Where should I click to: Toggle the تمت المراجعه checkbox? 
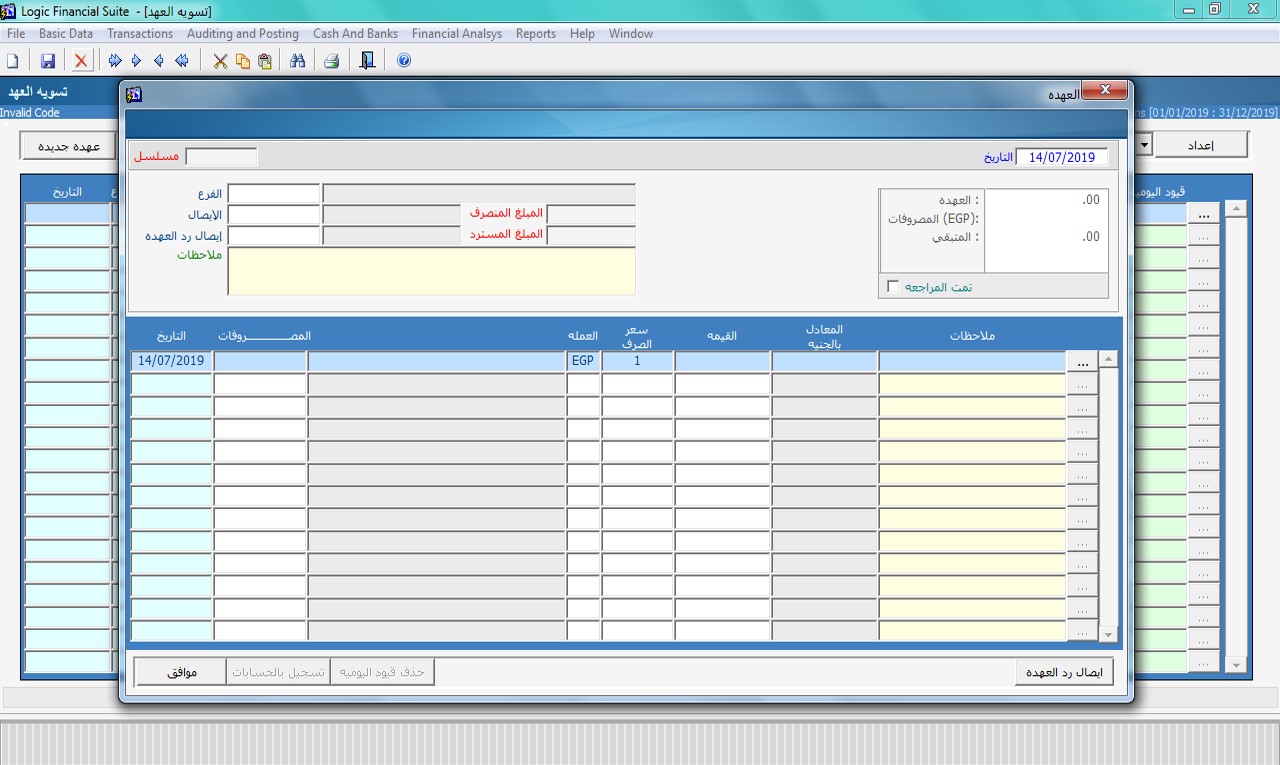[x=893, y=287]
